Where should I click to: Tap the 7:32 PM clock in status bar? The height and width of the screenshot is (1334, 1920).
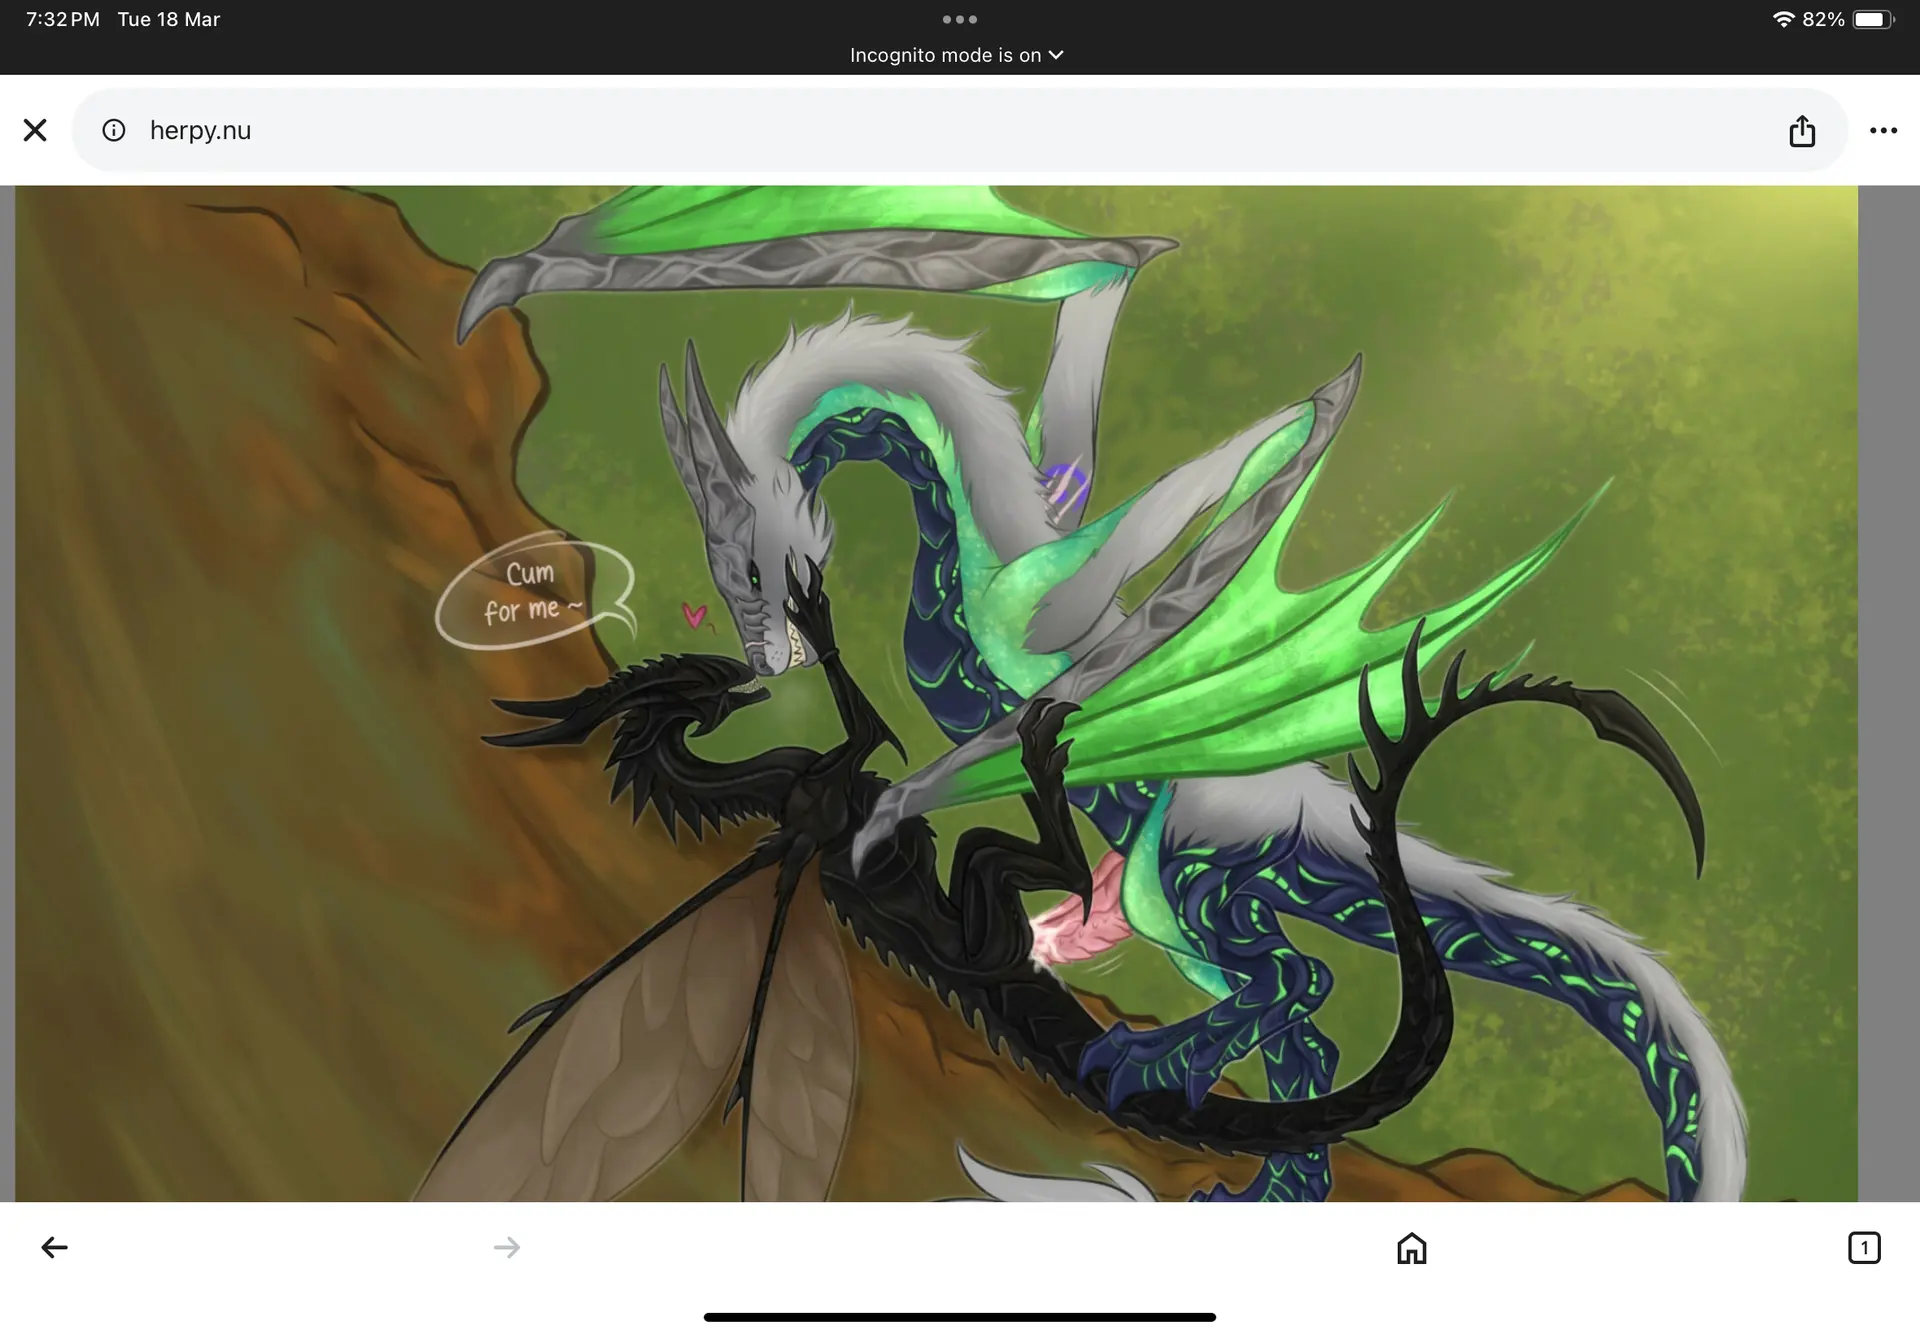tap(62, 19)
